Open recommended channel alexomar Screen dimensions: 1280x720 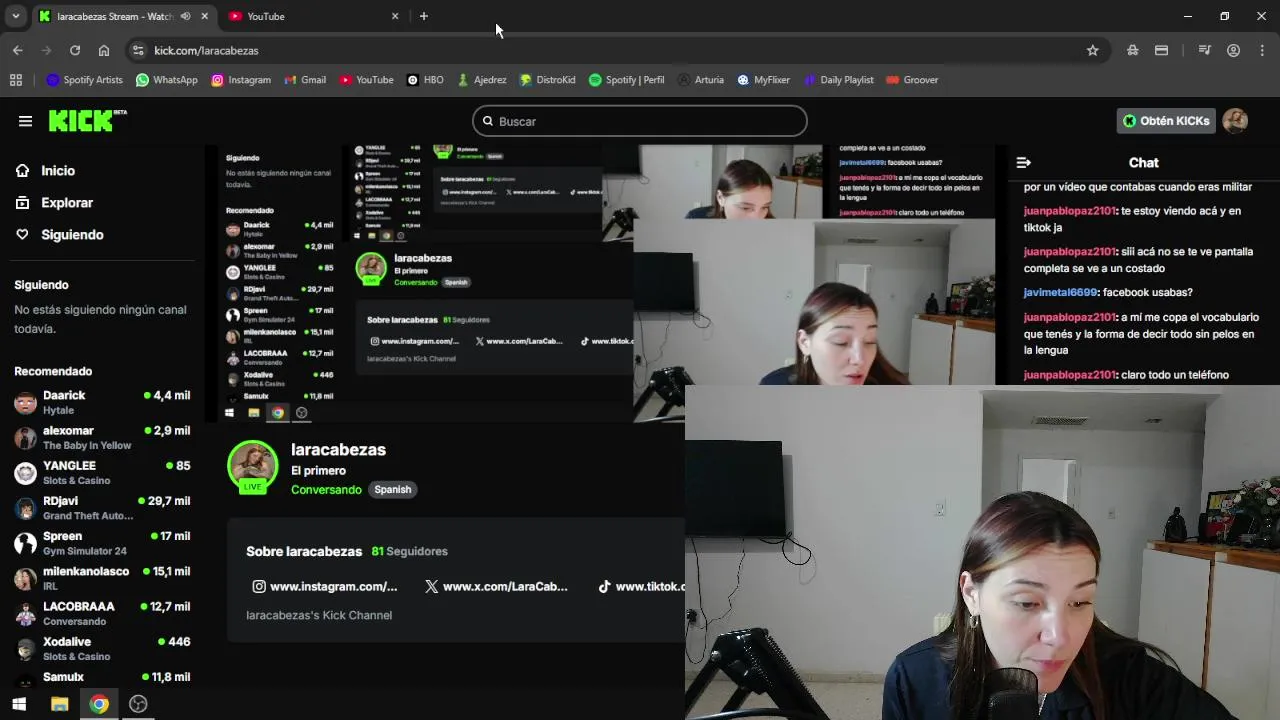pyautogui.click(x=102, y=437)
